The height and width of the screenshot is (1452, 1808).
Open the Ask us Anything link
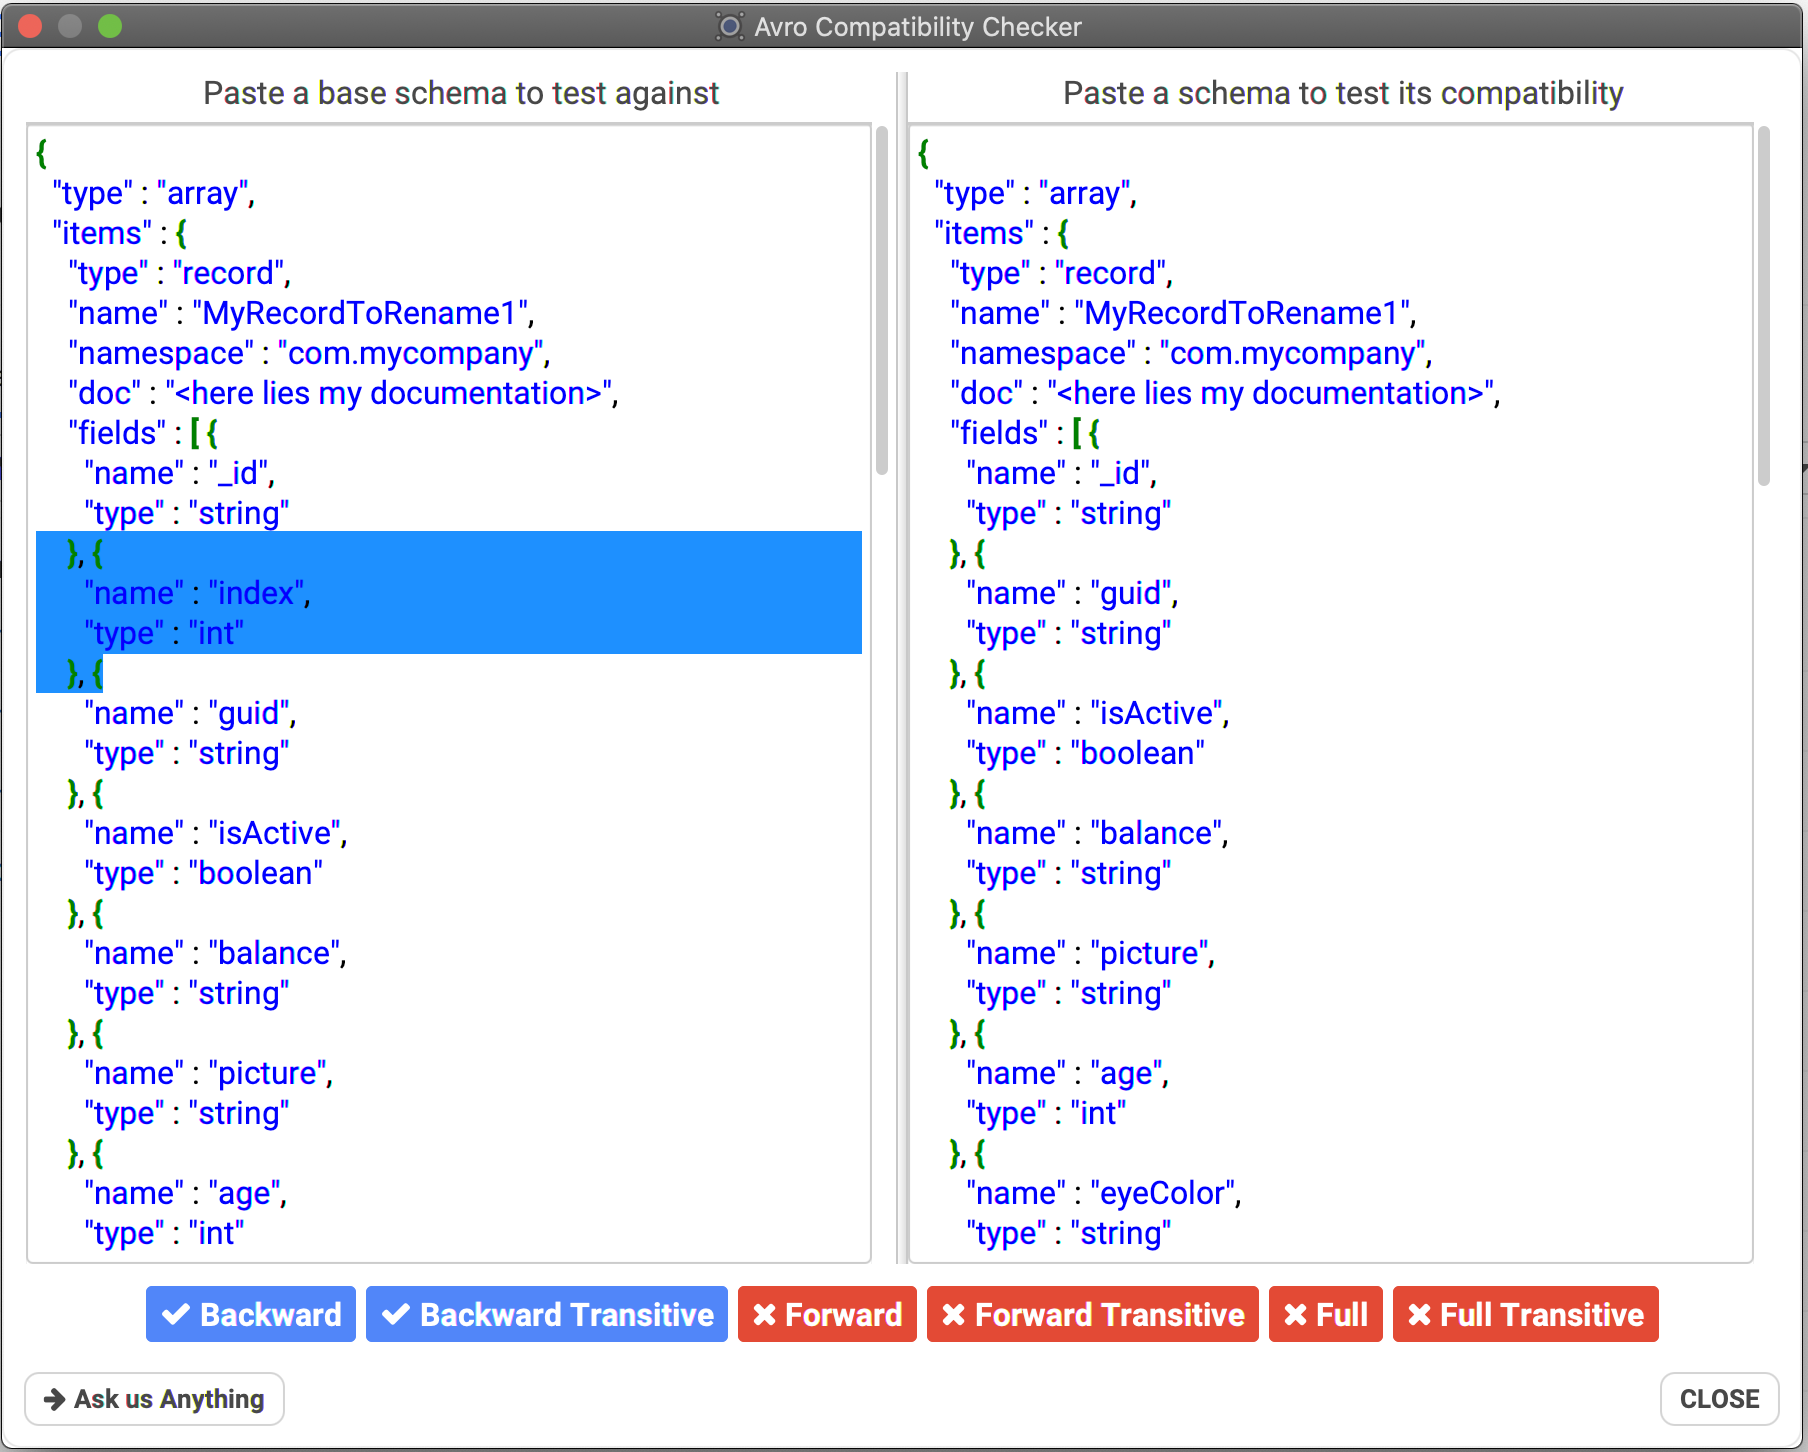coord(154,1398)
